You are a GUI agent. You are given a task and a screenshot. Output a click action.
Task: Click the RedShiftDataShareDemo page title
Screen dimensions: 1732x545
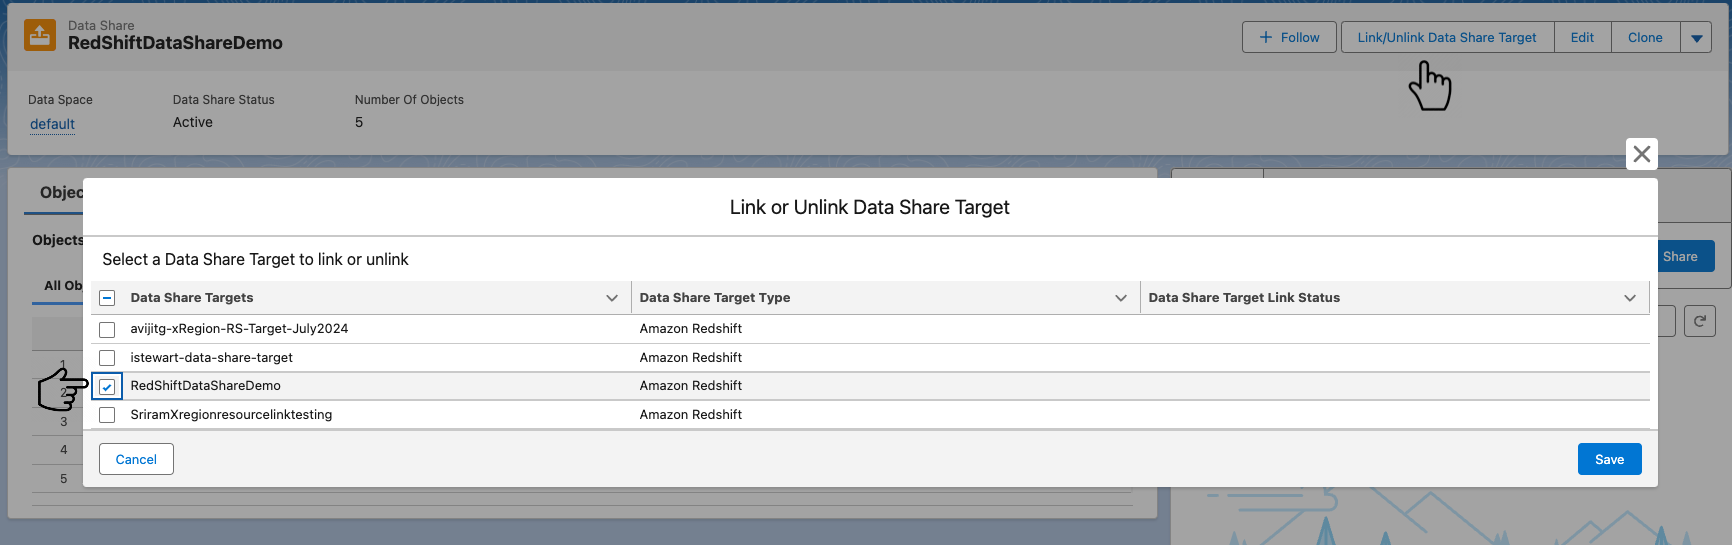(175, 43)
